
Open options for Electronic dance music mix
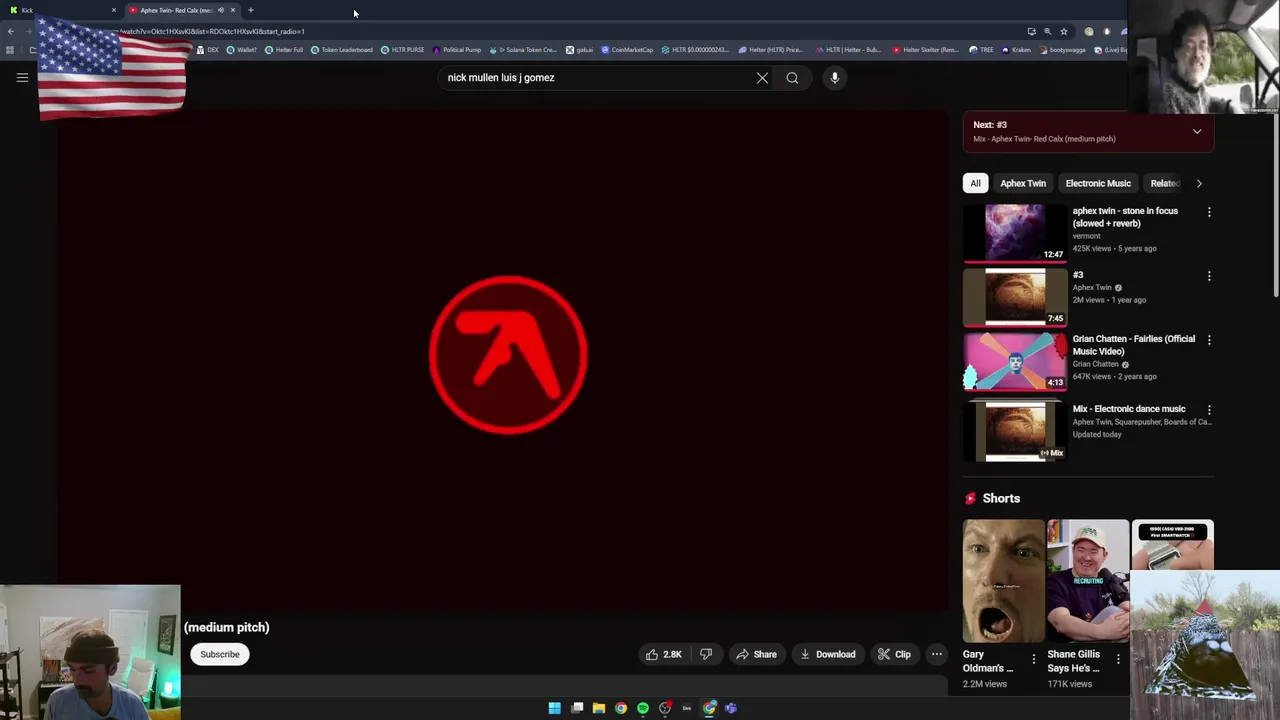1209,410
